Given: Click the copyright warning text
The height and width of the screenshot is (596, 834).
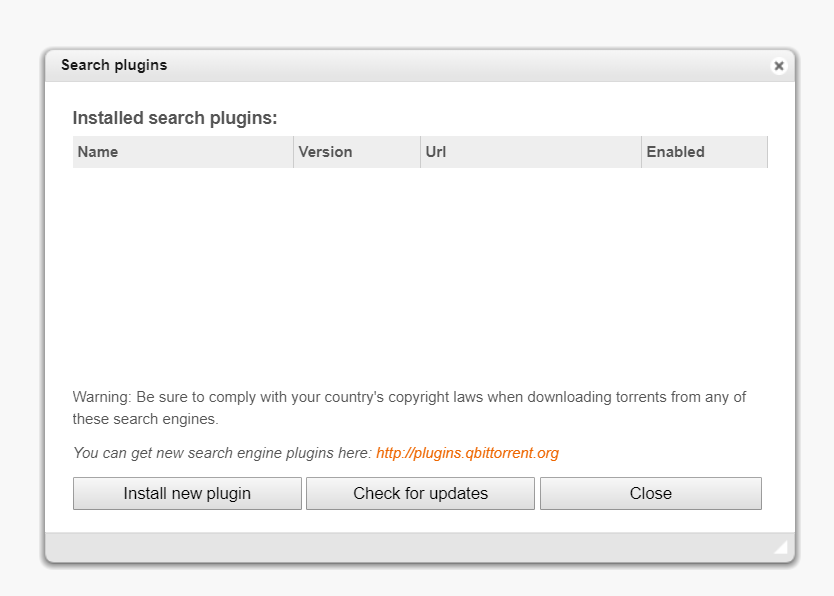Looking at the screenshot, I should pos(410,408).
